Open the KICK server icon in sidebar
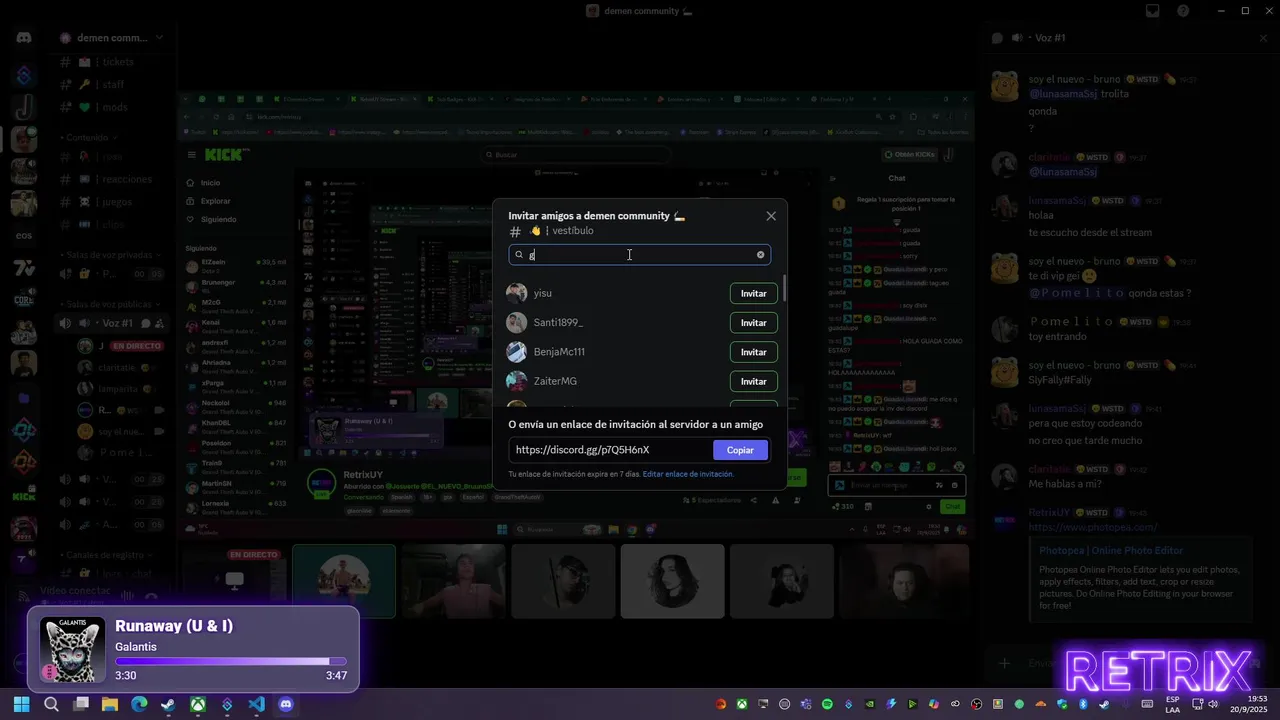The height and width of the screenshot is (720, 1280). click(x=24, y=496)
